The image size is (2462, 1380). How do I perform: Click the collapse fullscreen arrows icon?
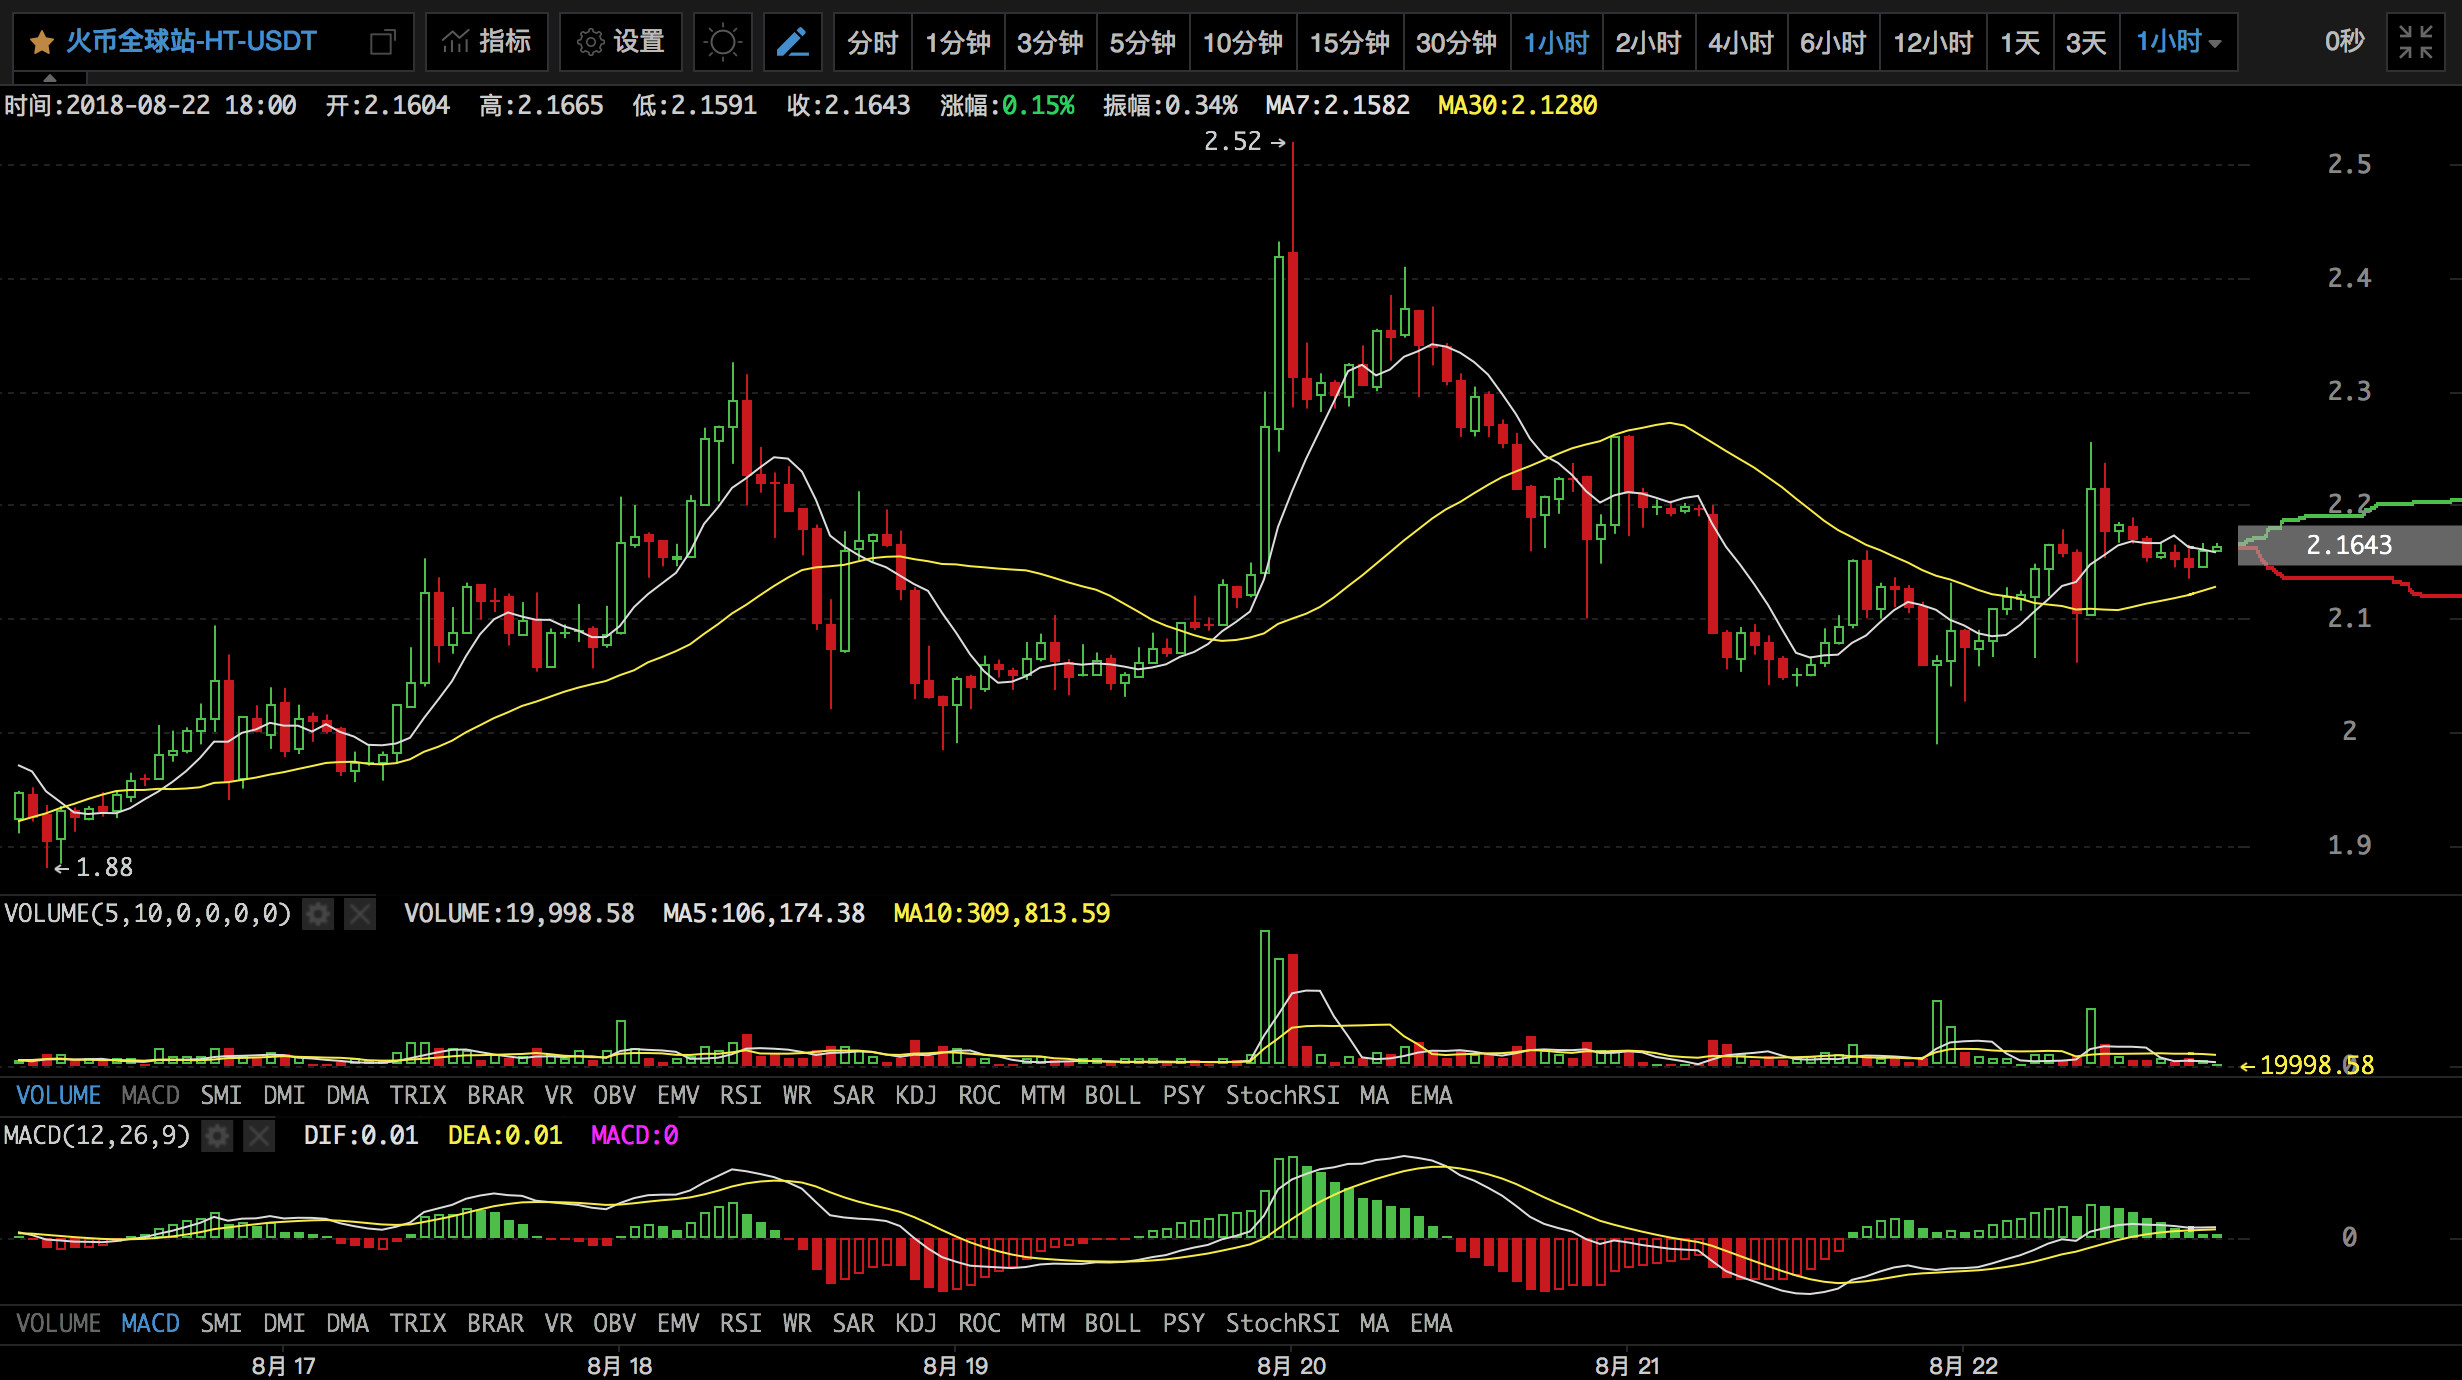(x=2415, y=42)
